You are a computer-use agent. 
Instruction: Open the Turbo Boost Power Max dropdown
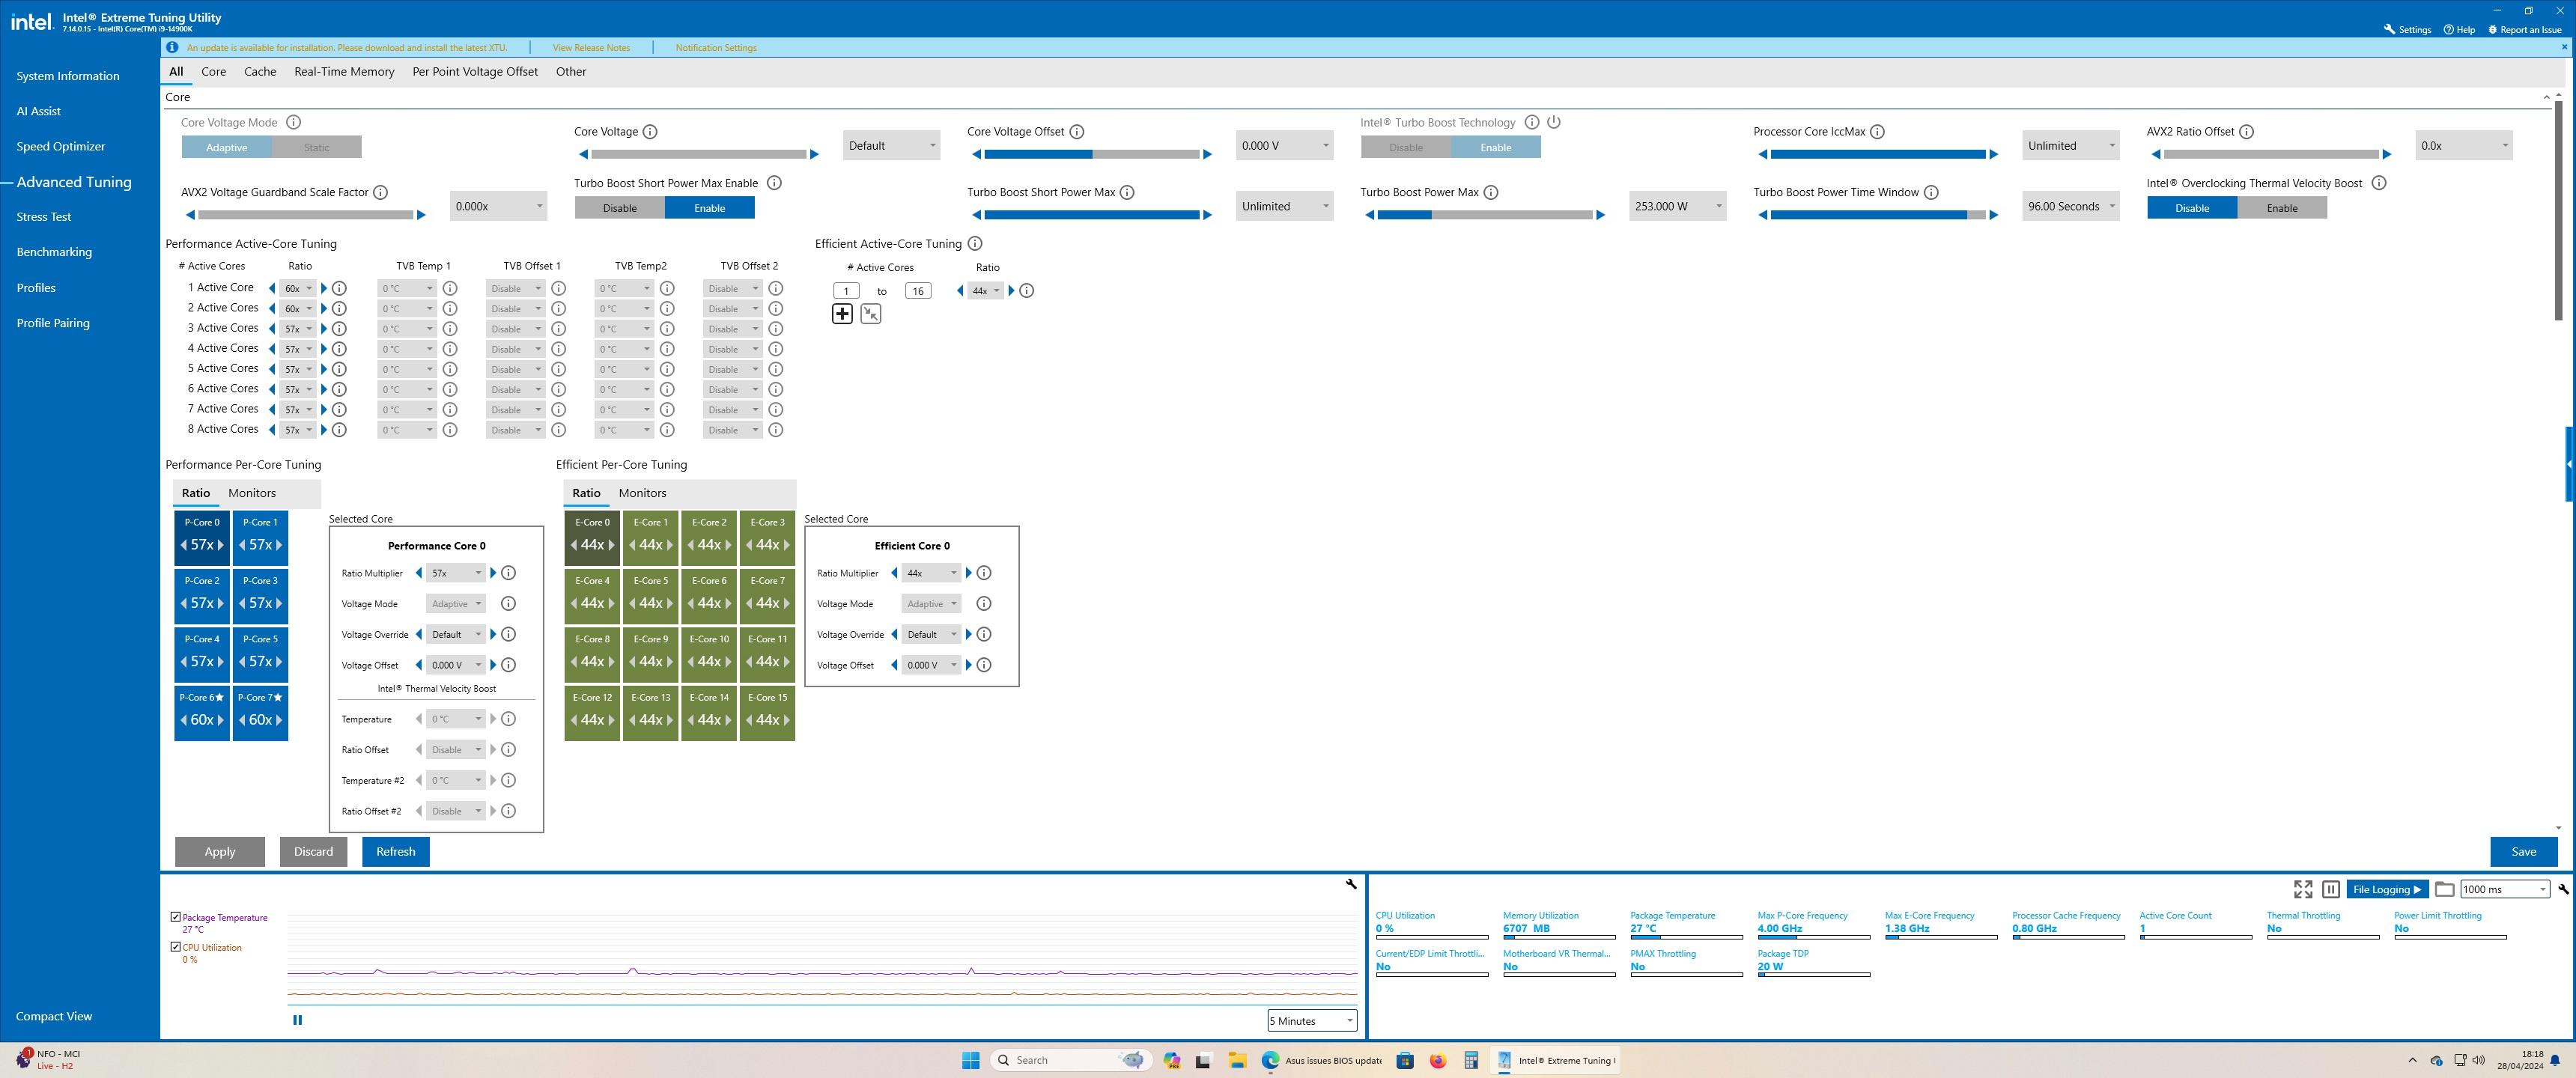[1677, 206]
